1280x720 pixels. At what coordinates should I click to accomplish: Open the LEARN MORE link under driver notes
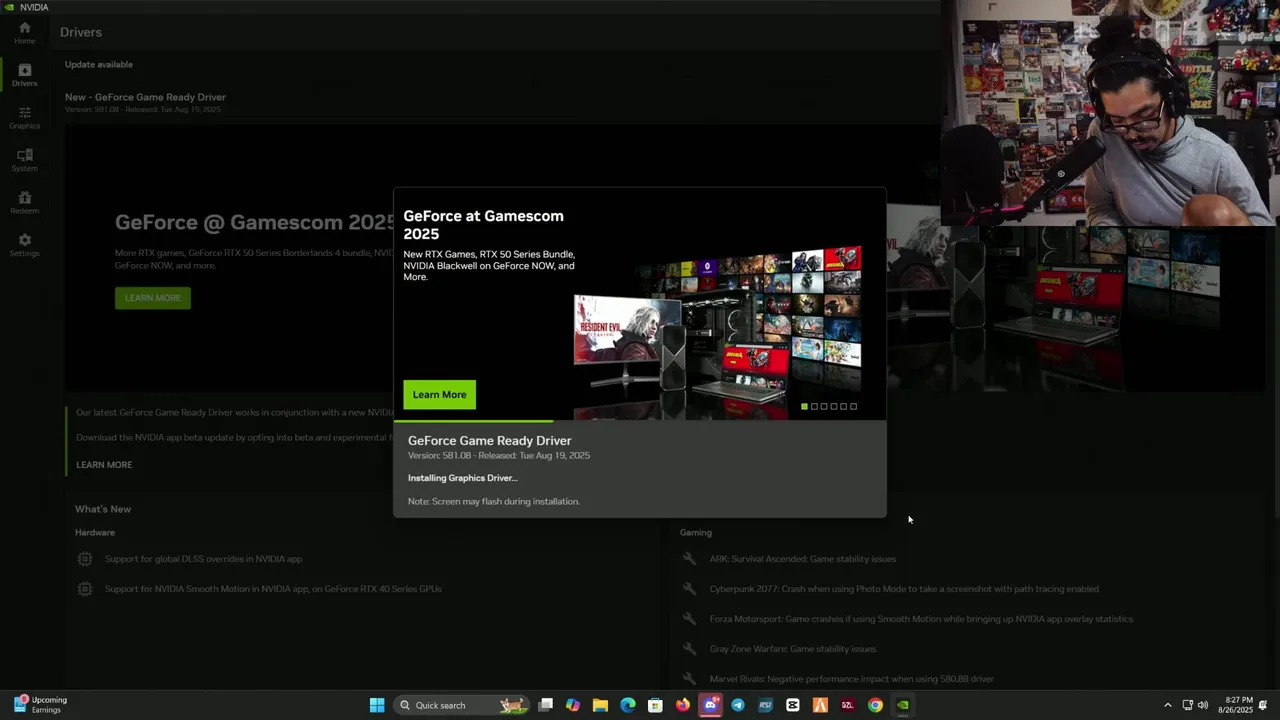[x=104, y=465]
